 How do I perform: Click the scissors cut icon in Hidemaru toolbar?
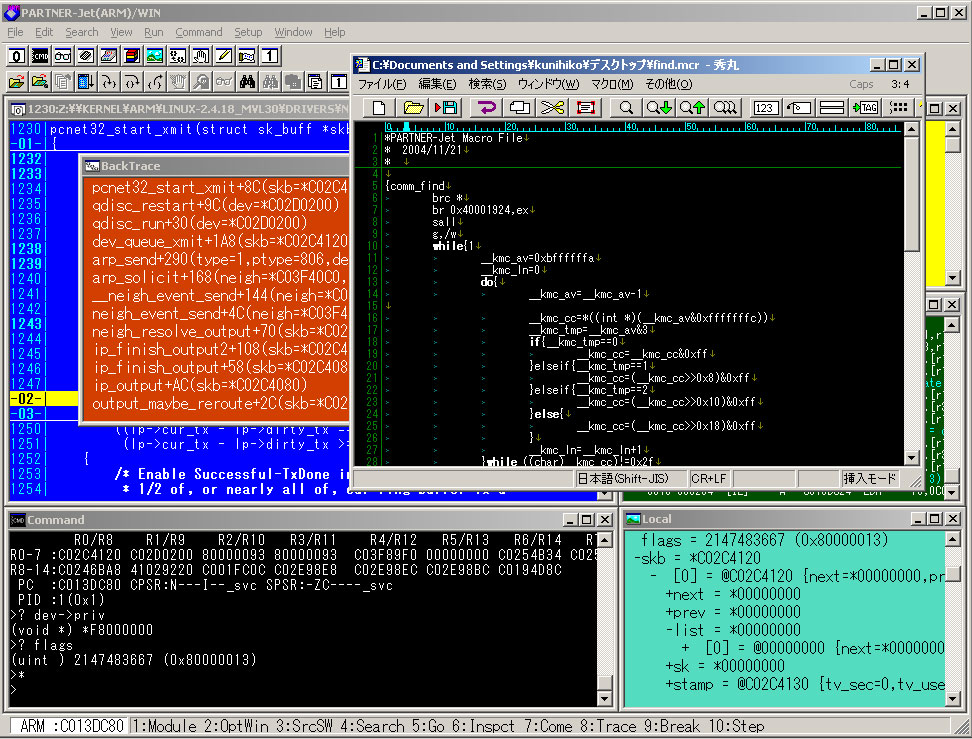(552, 108)
